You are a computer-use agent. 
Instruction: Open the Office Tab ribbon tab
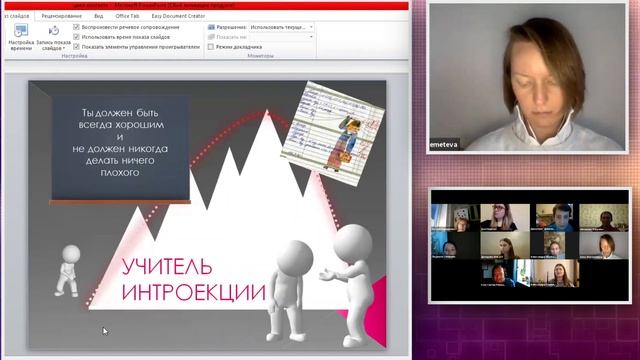[127, 16]
